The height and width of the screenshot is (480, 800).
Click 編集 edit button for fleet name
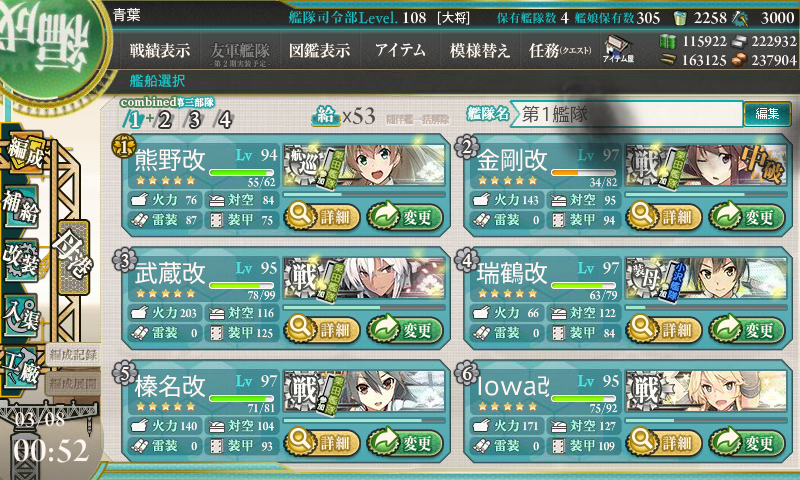pos(767,114)
